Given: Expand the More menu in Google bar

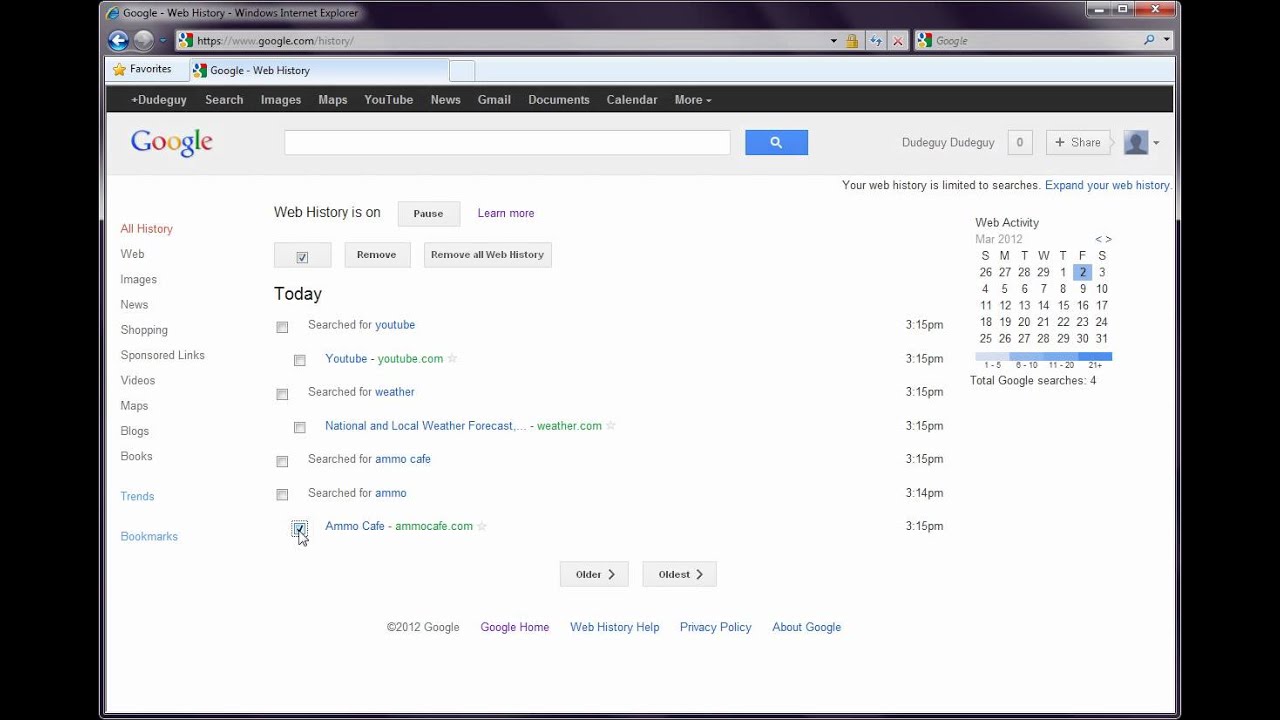Looking at the screenshot, I should (x=693, y=99).
